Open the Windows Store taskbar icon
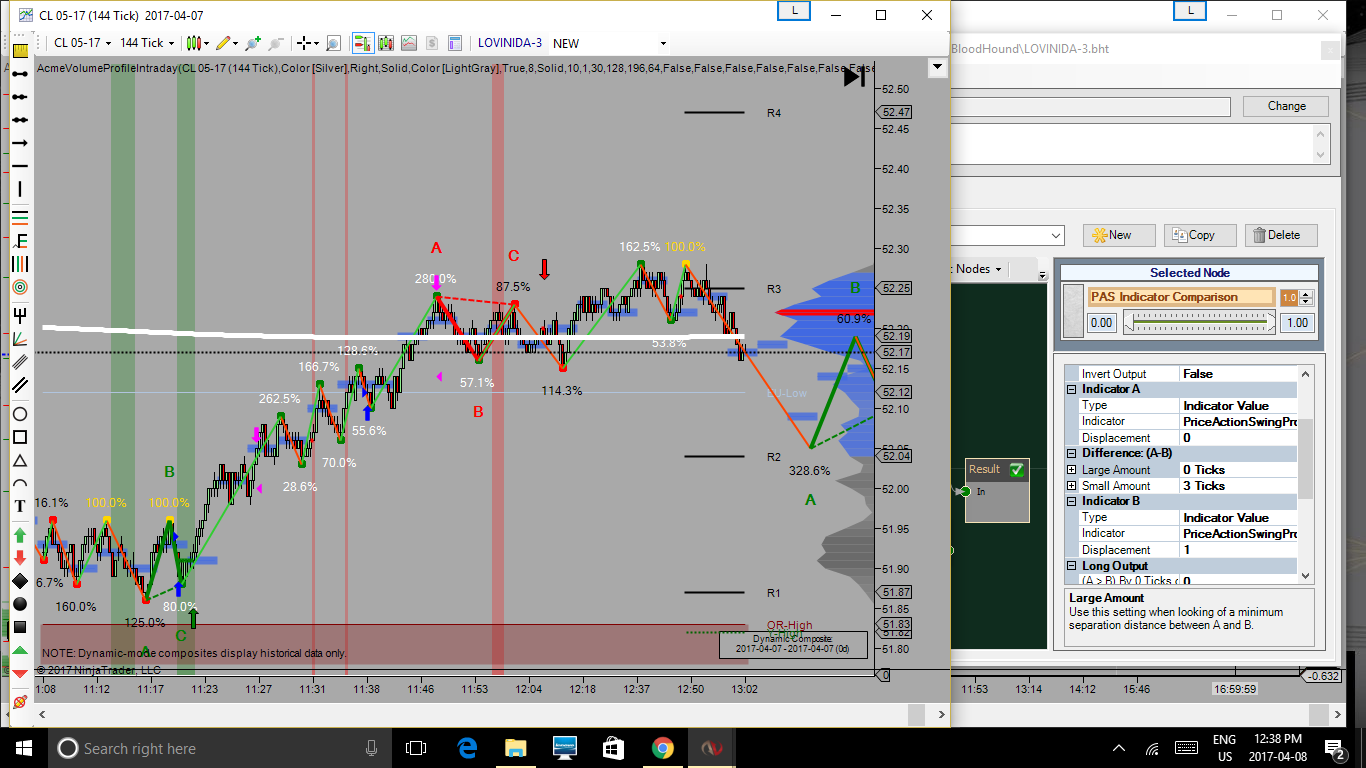Viewport: 1366px width, 768px height. (613, 748)
